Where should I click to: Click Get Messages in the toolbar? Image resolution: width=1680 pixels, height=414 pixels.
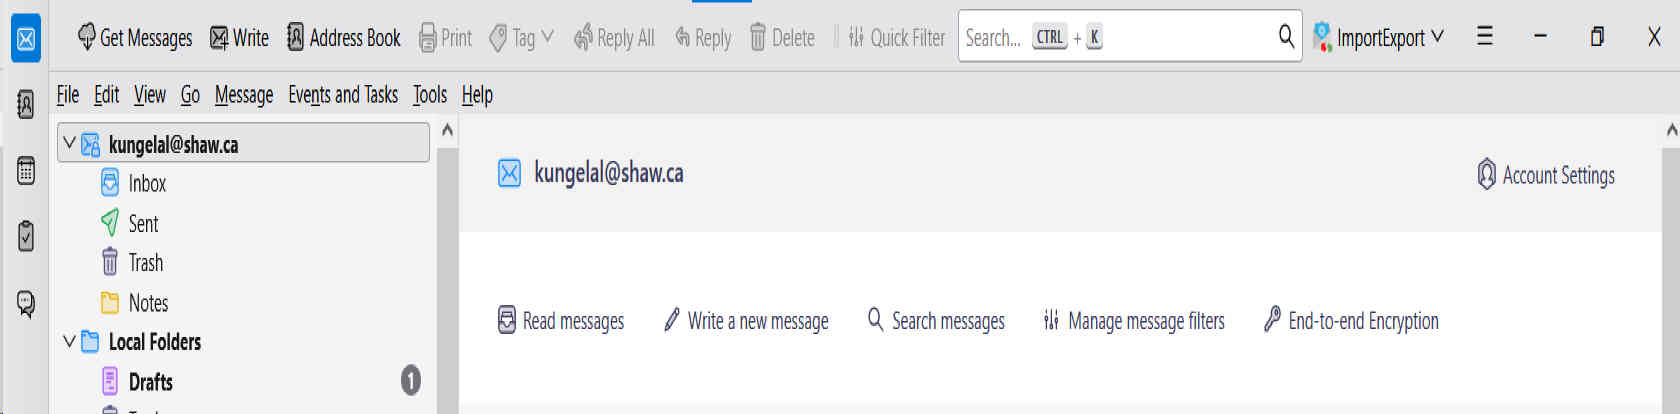135,38
